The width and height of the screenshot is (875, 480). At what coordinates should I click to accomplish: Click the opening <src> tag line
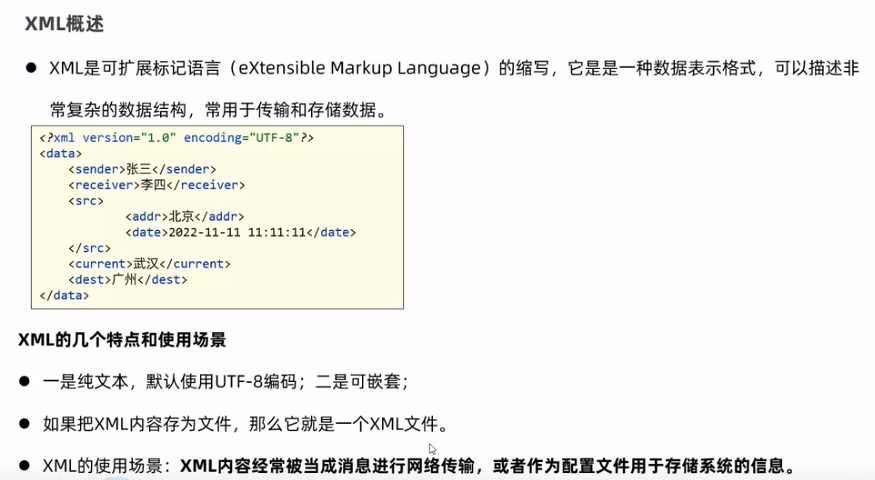point(86,201)
